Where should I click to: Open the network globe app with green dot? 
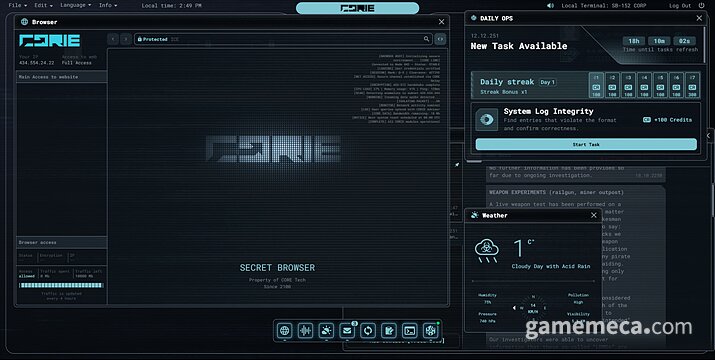(x=430, y=330)
